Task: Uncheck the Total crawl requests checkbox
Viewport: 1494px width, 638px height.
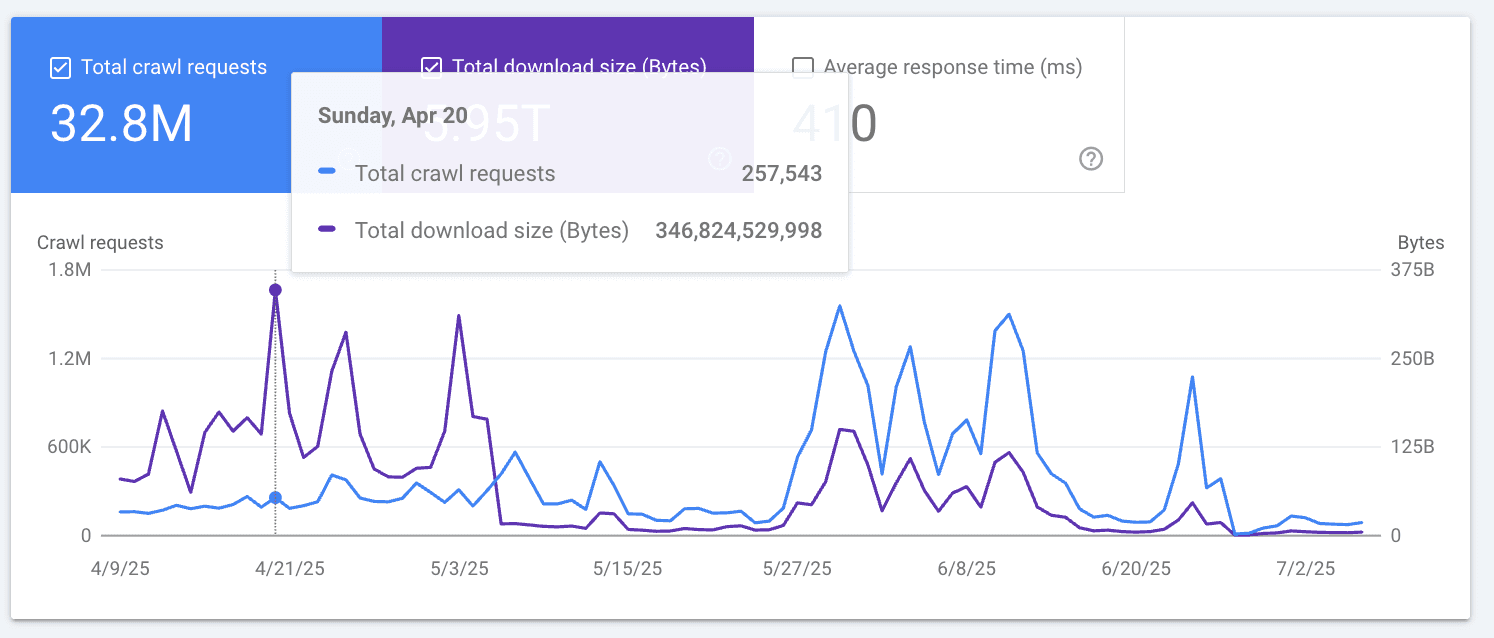Action: click(x=60, y=67)
